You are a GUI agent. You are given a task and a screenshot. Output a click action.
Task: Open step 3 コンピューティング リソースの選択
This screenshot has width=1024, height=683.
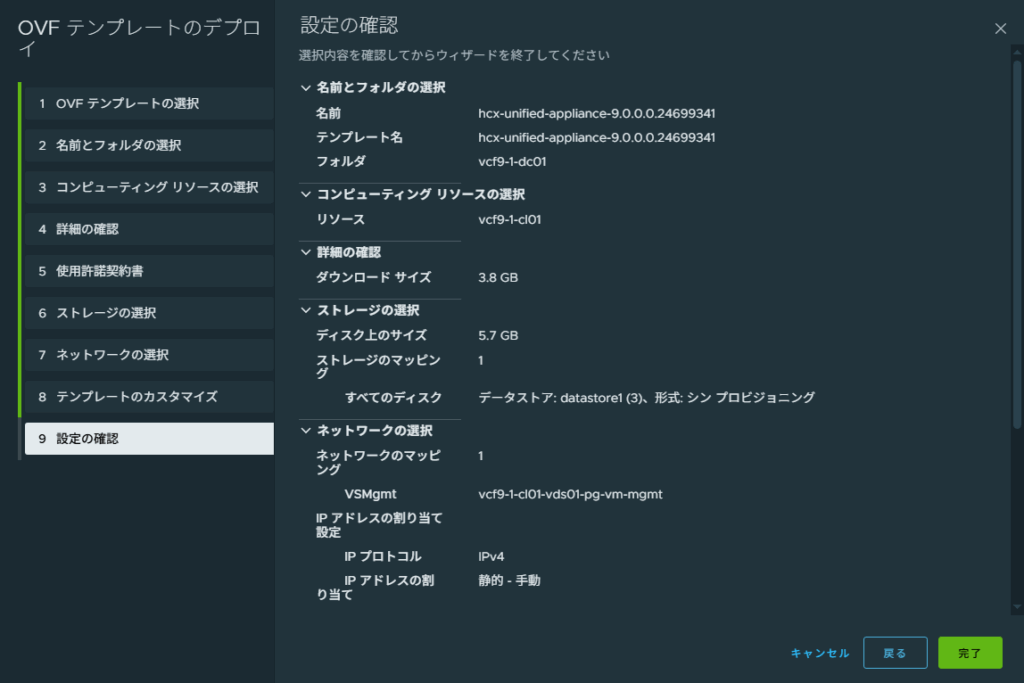[147, 188]
